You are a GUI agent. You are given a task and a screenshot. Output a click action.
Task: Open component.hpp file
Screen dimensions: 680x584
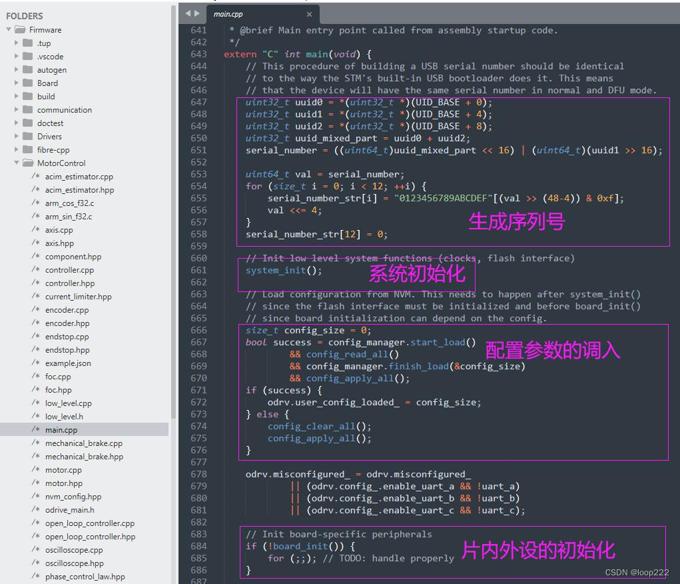click(x=73, y=257)
